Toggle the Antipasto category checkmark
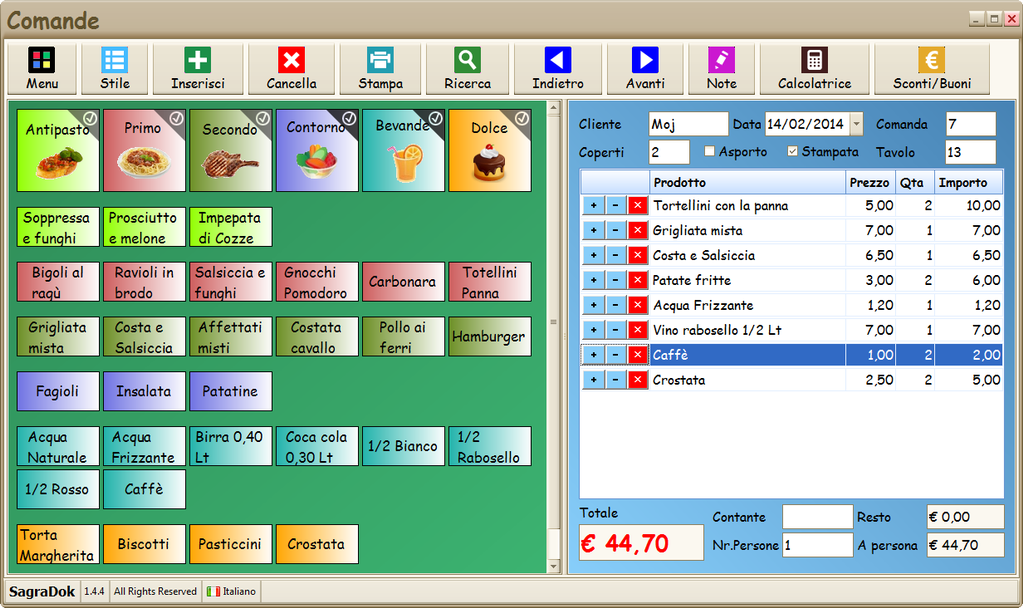Image resolution: width=1023 pixels, height=608 pixels. [x=90, y=119]
